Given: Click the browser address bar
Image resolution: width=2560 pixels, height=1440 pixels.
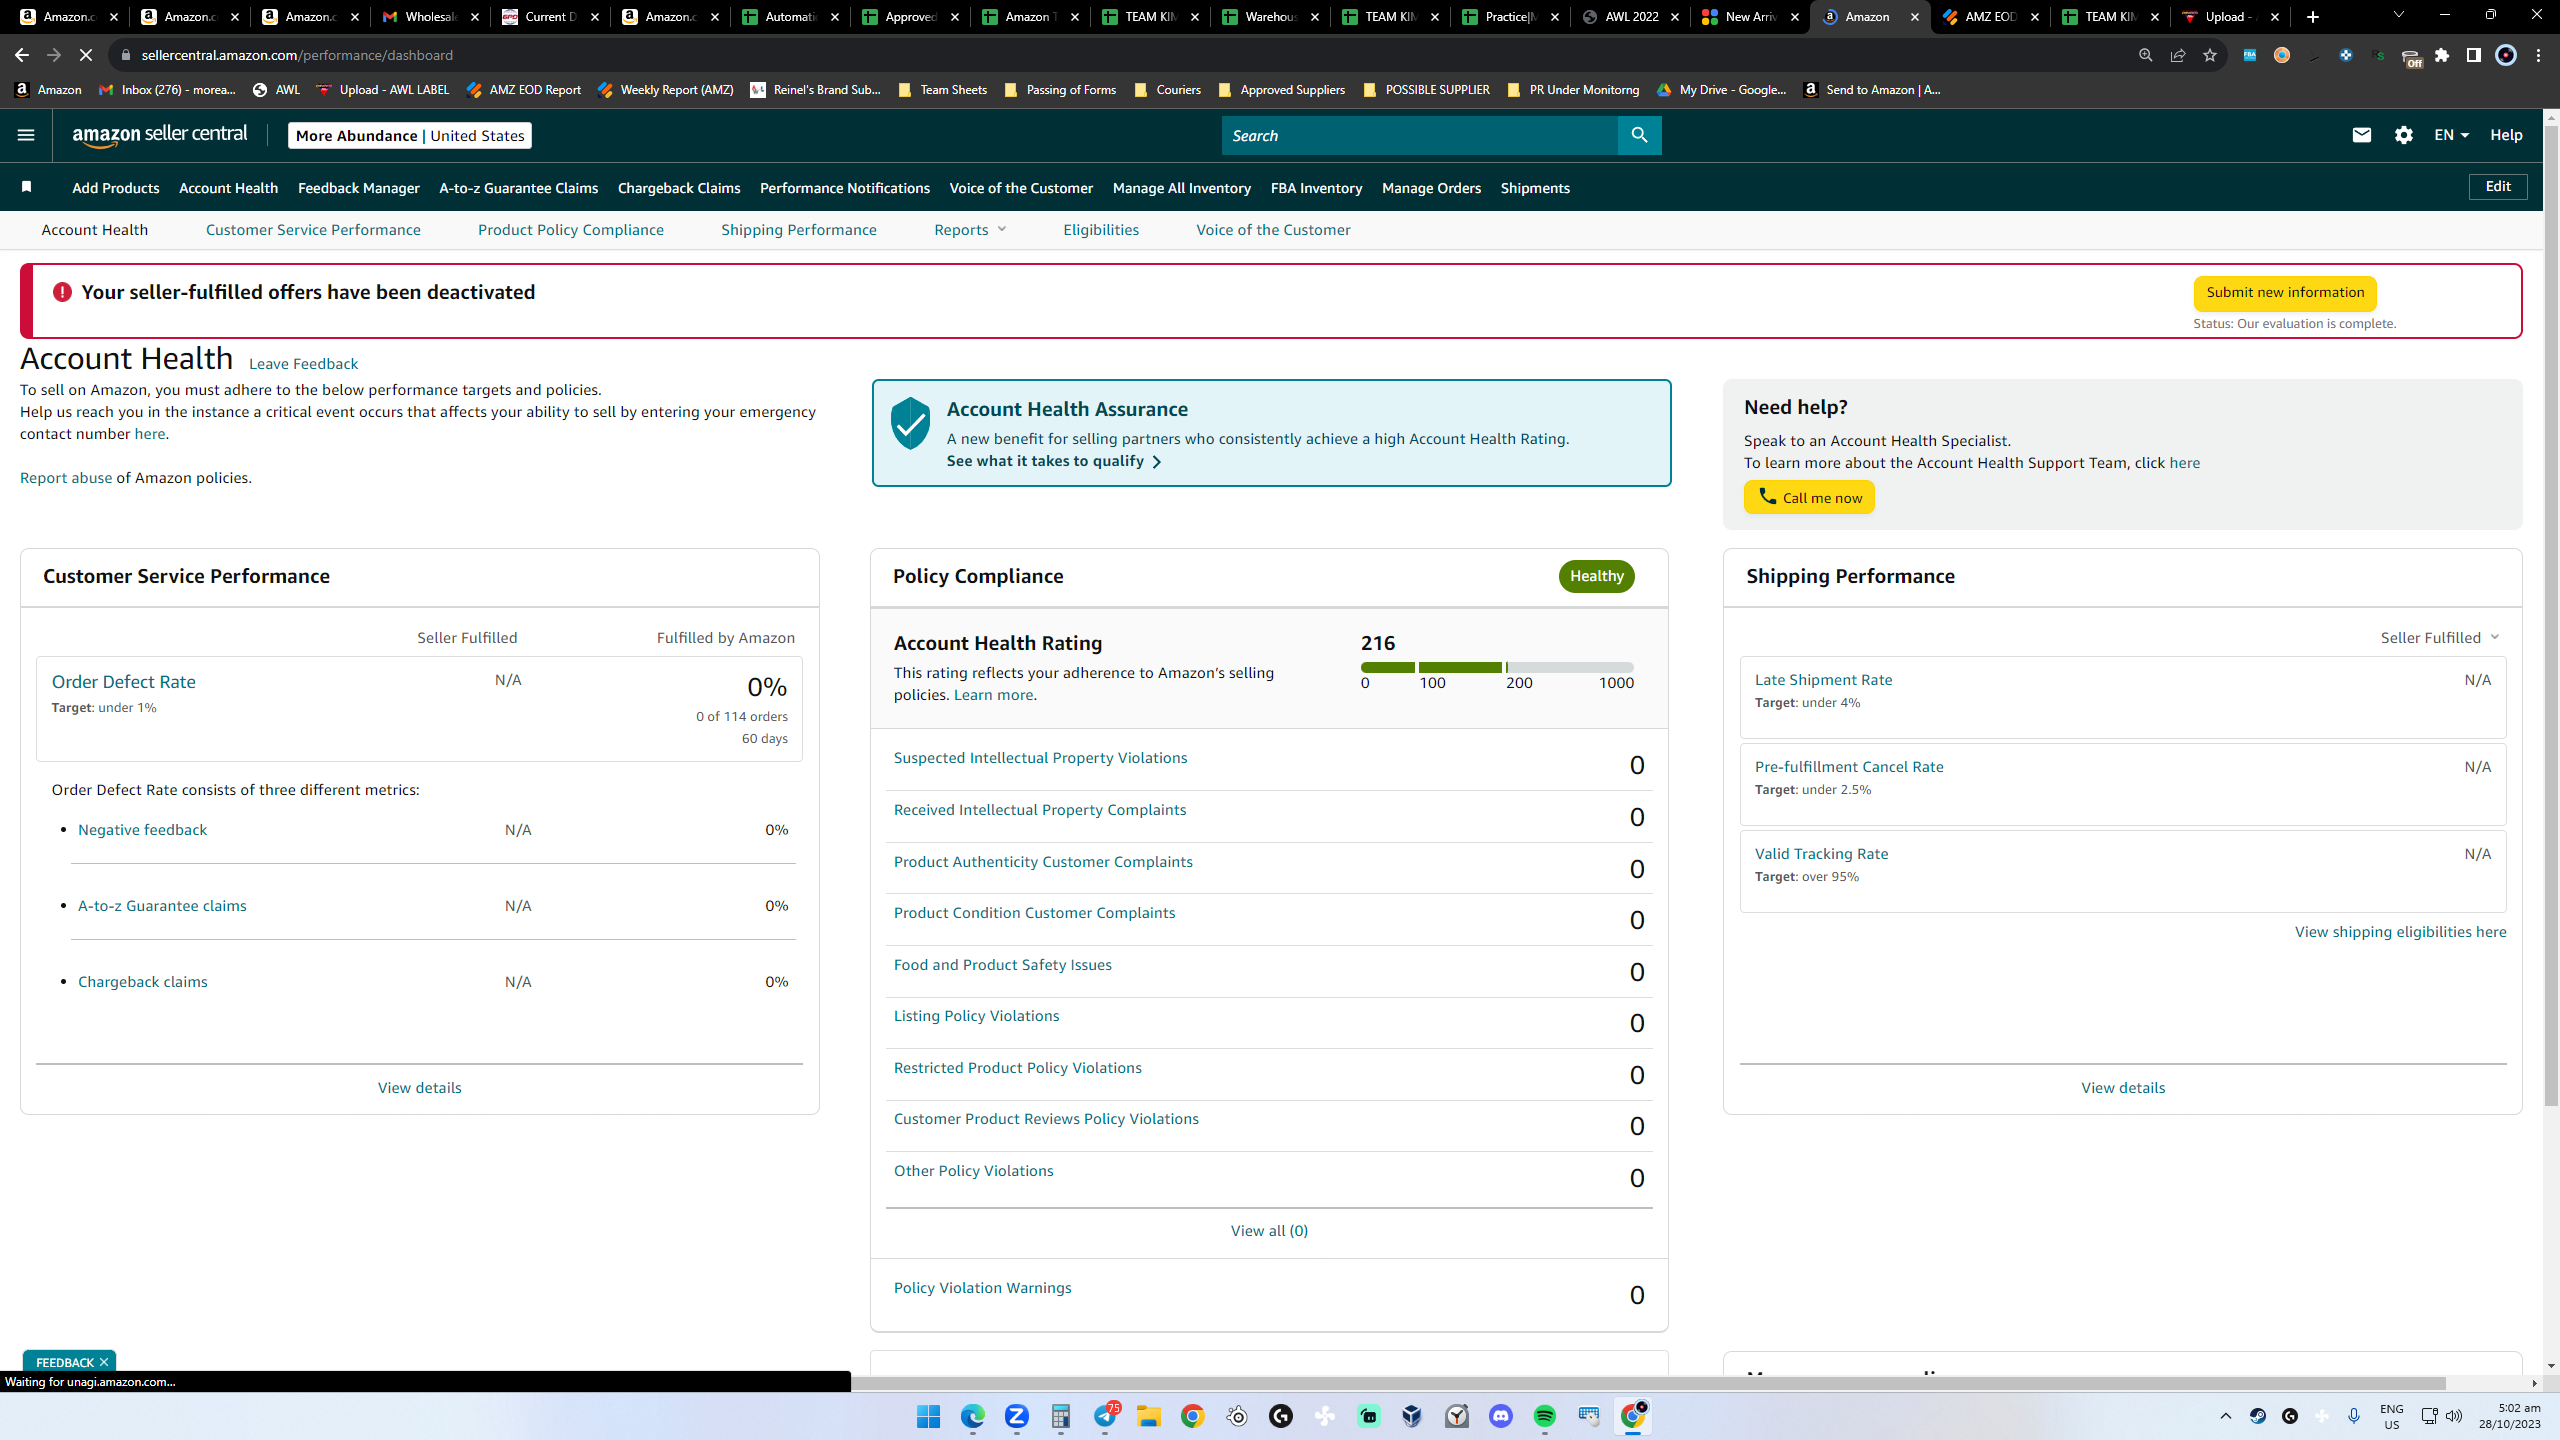Looking at the screenshot, I should pyautogui.click(x=1120, y=55).
